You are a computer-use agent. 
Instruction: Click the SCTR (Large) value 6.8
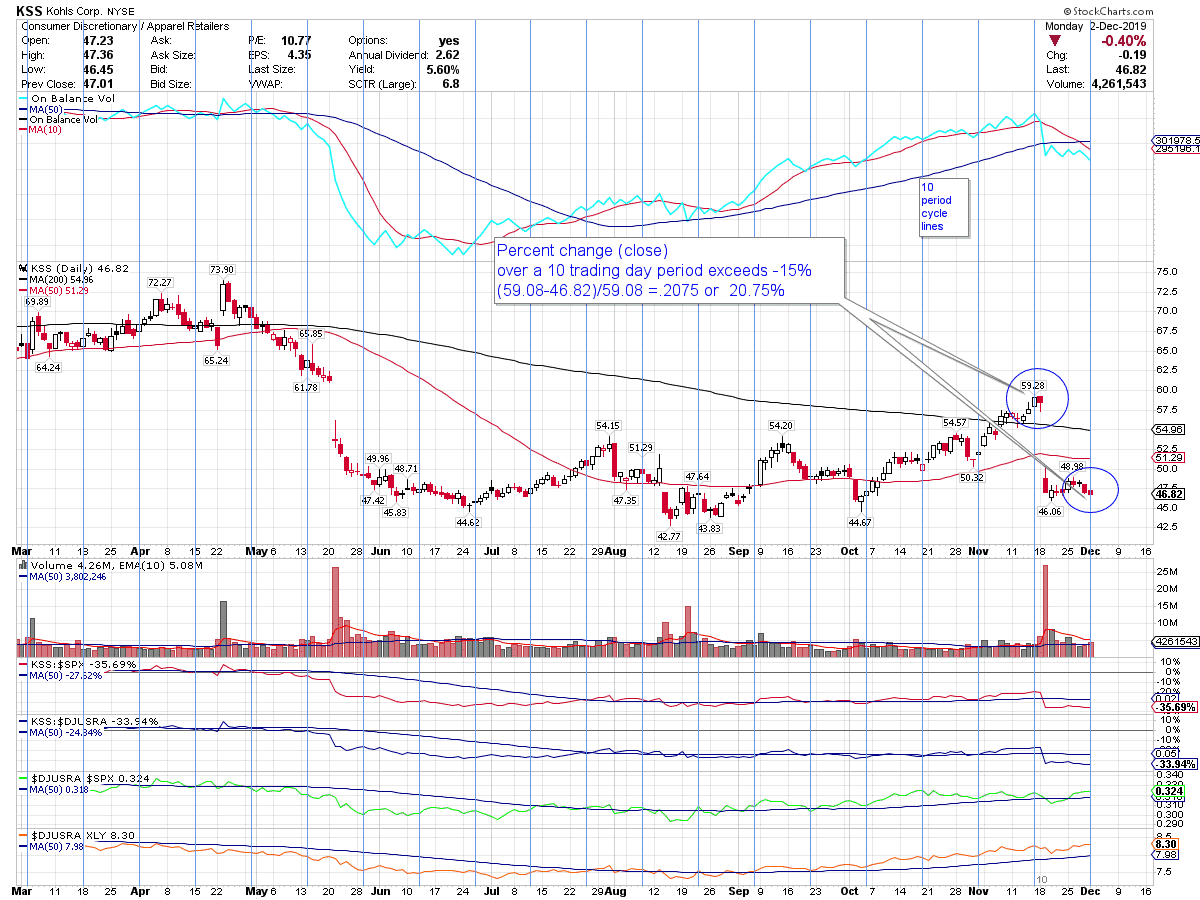pos(451,84)
